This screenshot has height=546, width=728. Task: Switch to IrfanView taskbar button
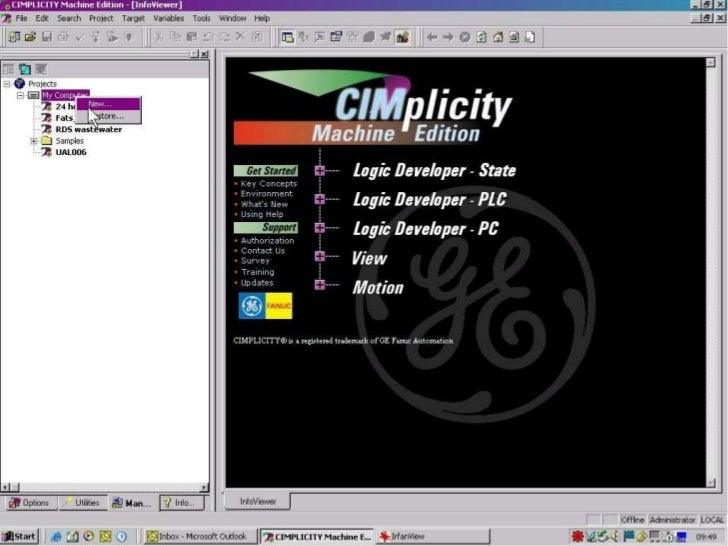point(434,536)
